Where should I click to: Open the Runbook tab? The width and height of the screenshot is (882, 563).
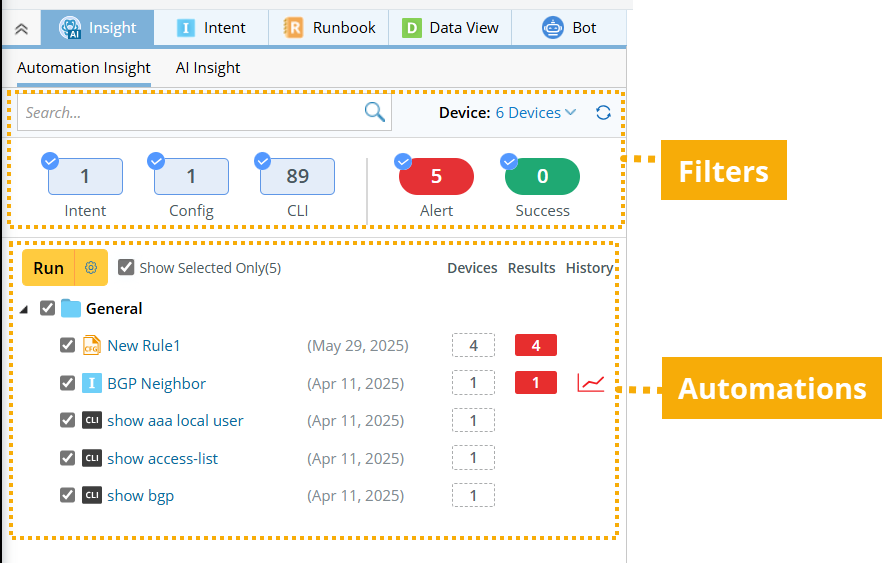[329, 28]
